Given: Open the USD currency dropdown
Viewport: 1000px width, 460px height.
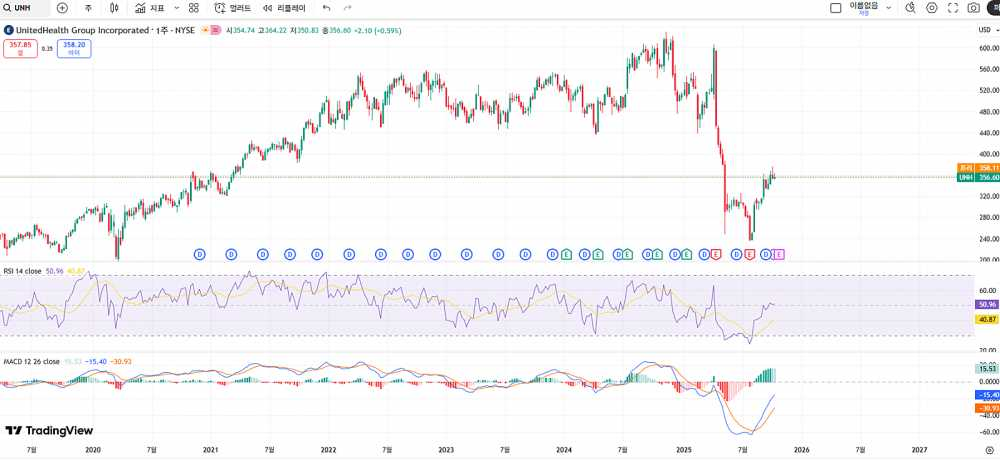Looking at the screenshot, I should point(988,30).
